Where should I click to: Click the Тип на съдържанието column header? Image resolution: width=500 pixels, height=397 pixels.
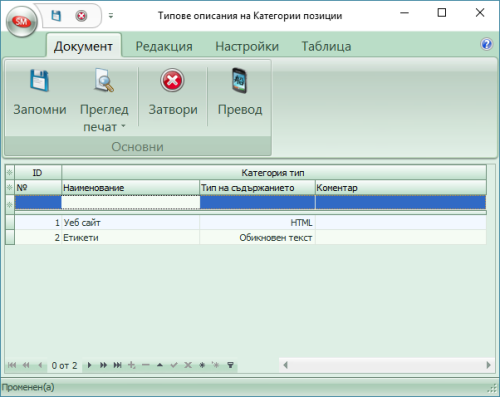point(257,188)
